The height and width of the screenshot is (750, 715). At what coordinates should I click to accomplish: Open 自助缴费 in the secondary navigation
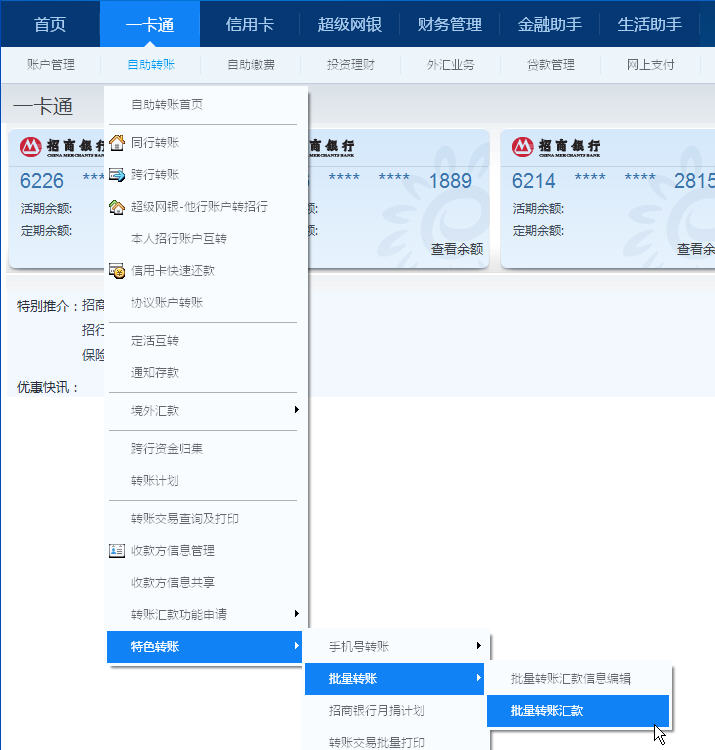click(250, 65)
